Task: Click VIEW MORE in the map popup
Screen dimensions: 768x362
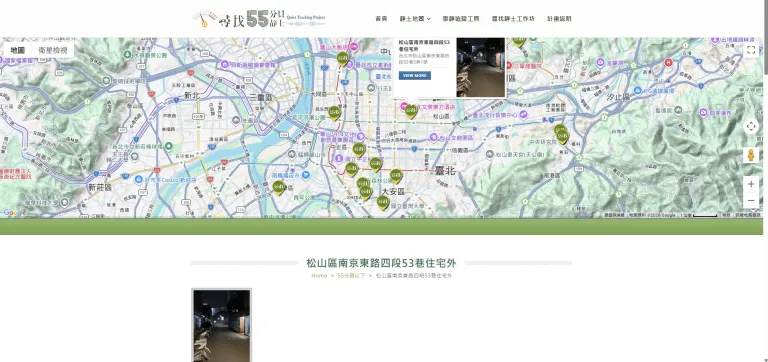Action: [414, 76]
